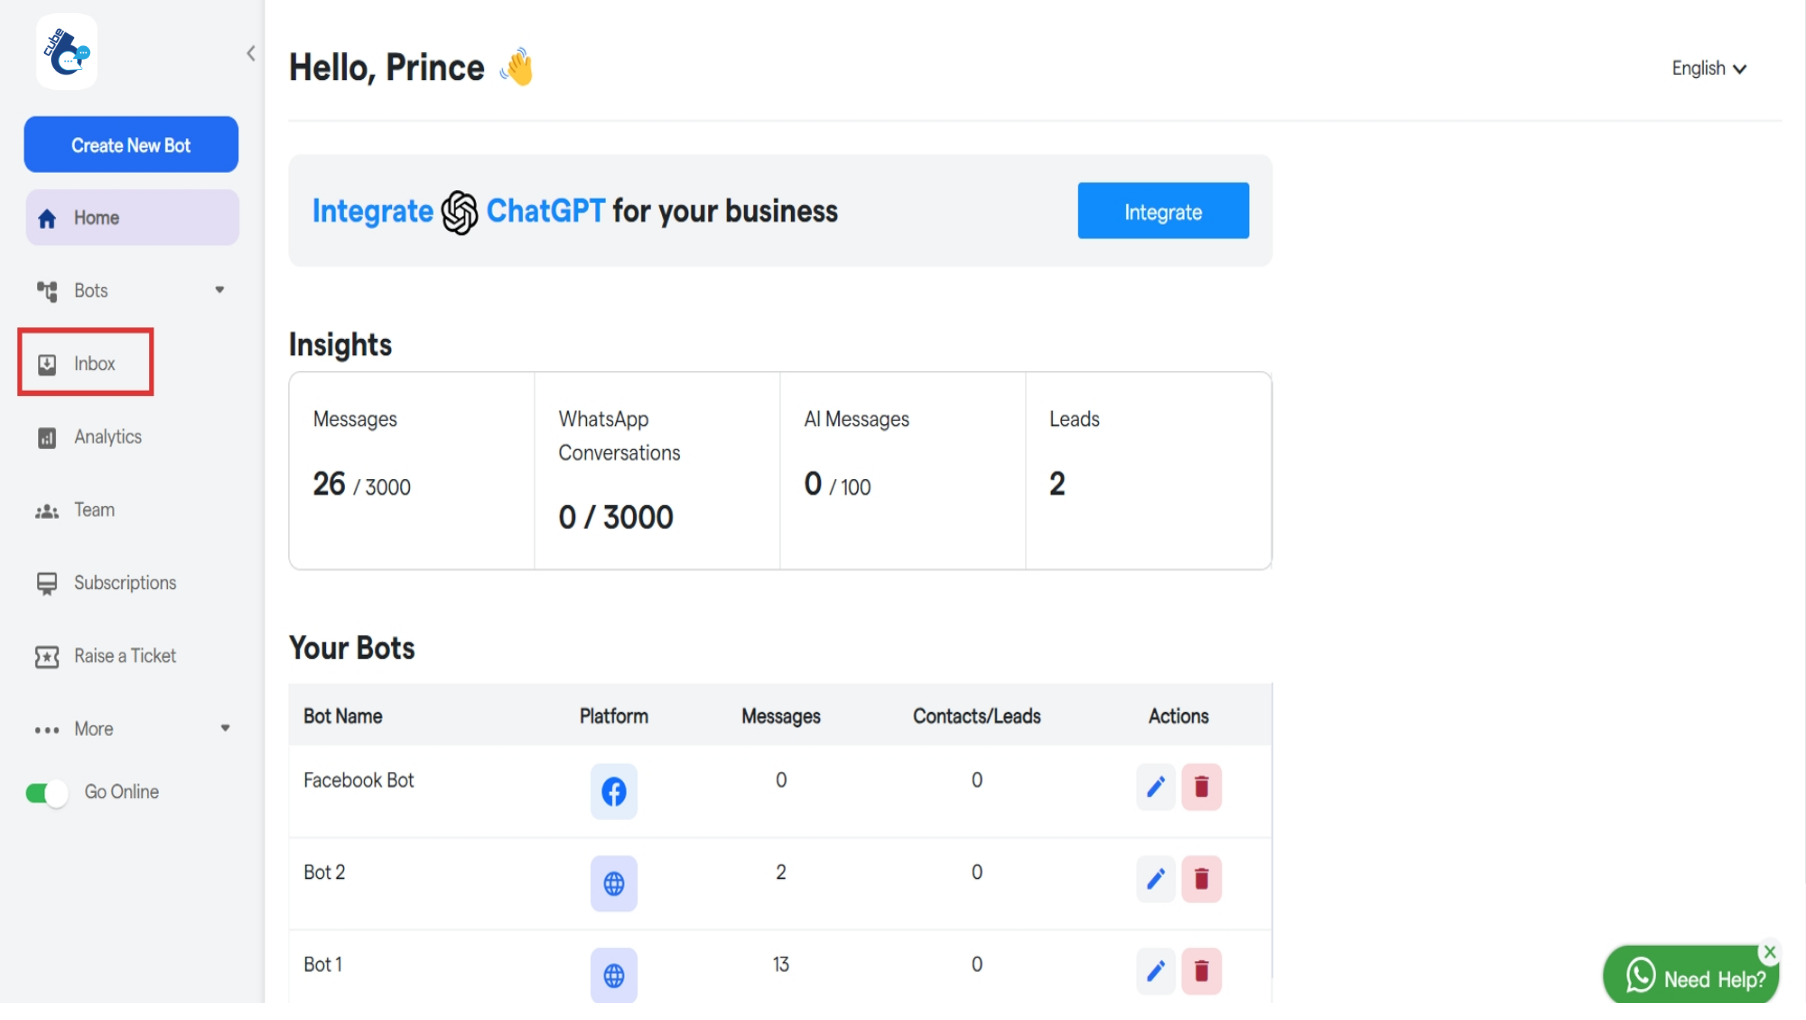Click the edit pencil for Bot 2

(x=1155, y=879)
